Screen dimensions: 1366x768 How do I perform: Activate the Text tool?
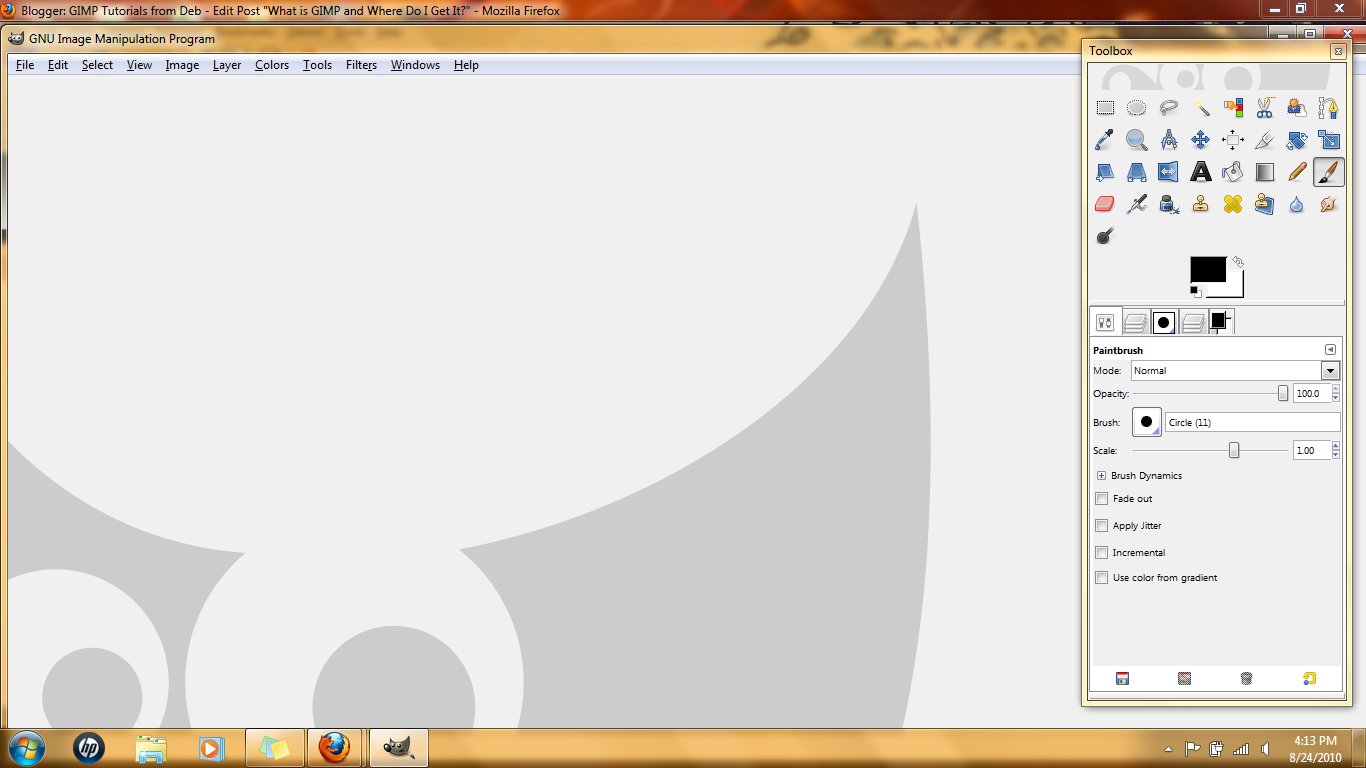tap(1200, 171)
